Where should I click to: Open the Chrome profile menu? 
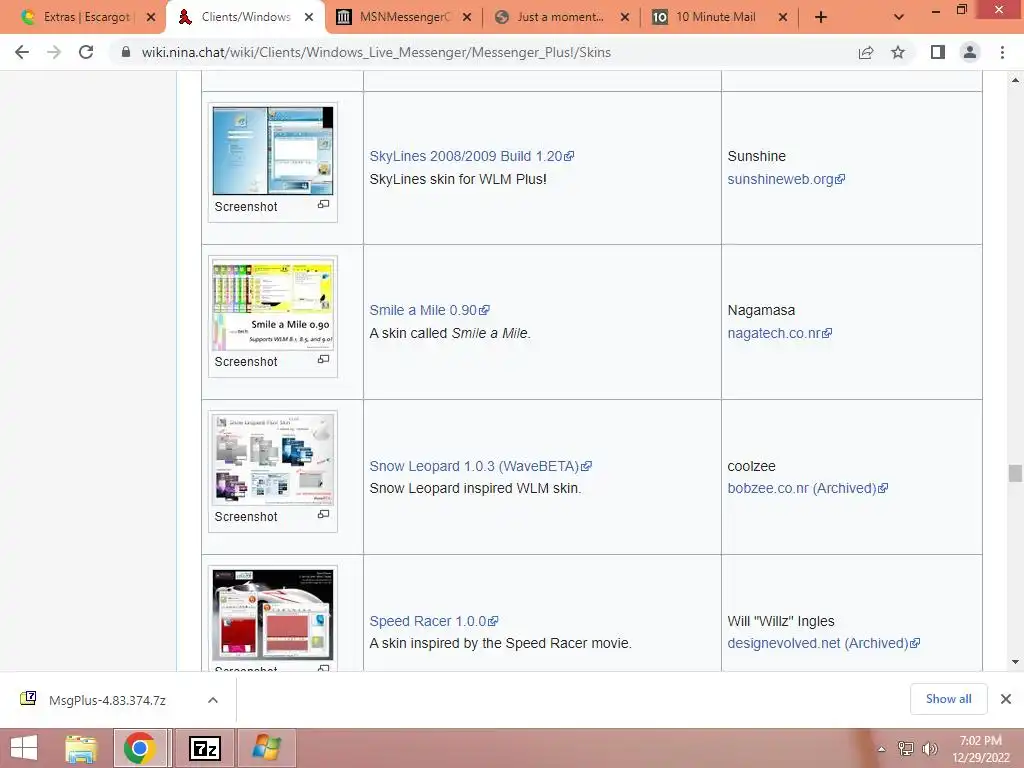pos(970,52)
